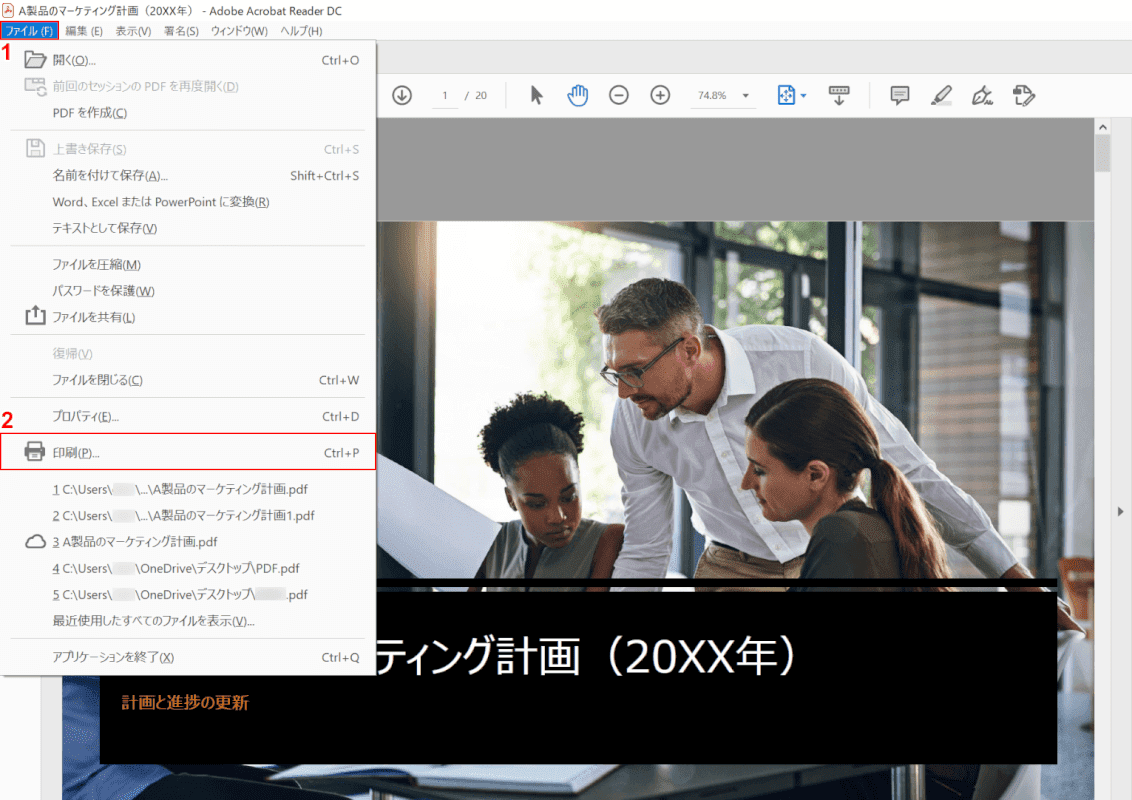Click the vertical scrollbar thumb
1132x800 pixels.
click(1102, 153)
